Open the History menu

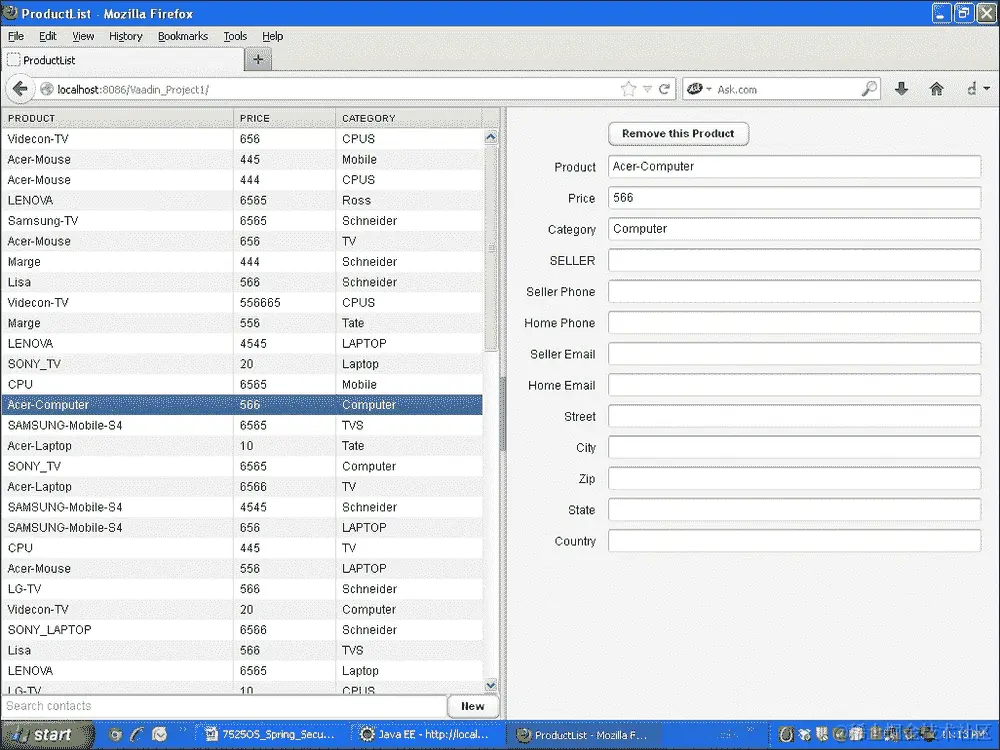click(126, 36)
